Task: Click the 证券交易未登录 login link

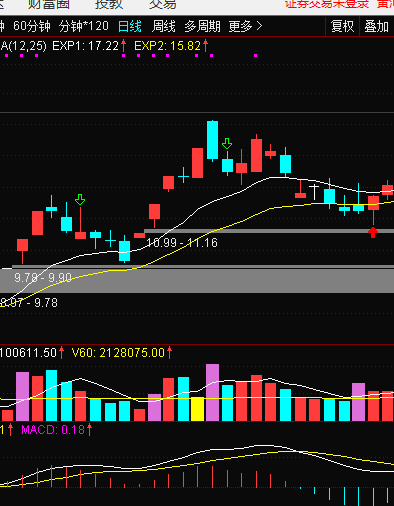Action: pyautogui.click(x=327, y=4)
